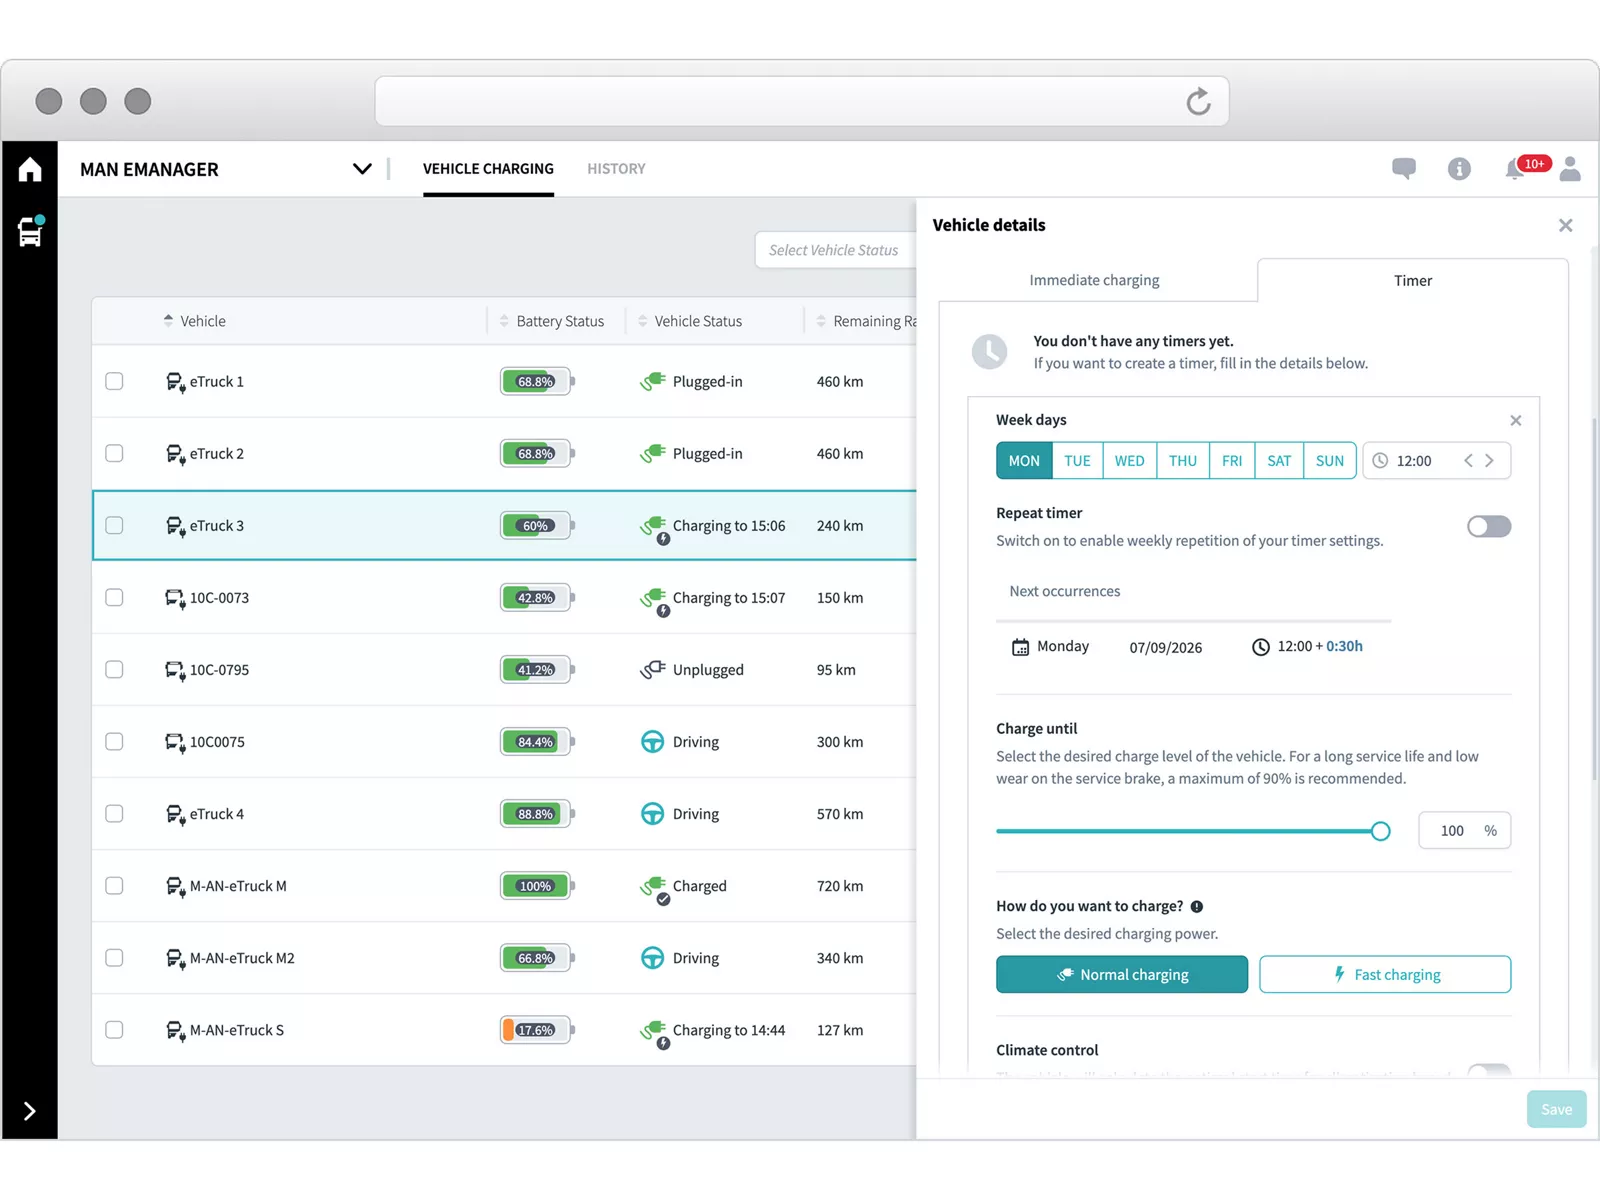The width and height of the screenshot is (1600, 1200).
Task: Enable the Repeat timer switch
Action: [1489, 526]
